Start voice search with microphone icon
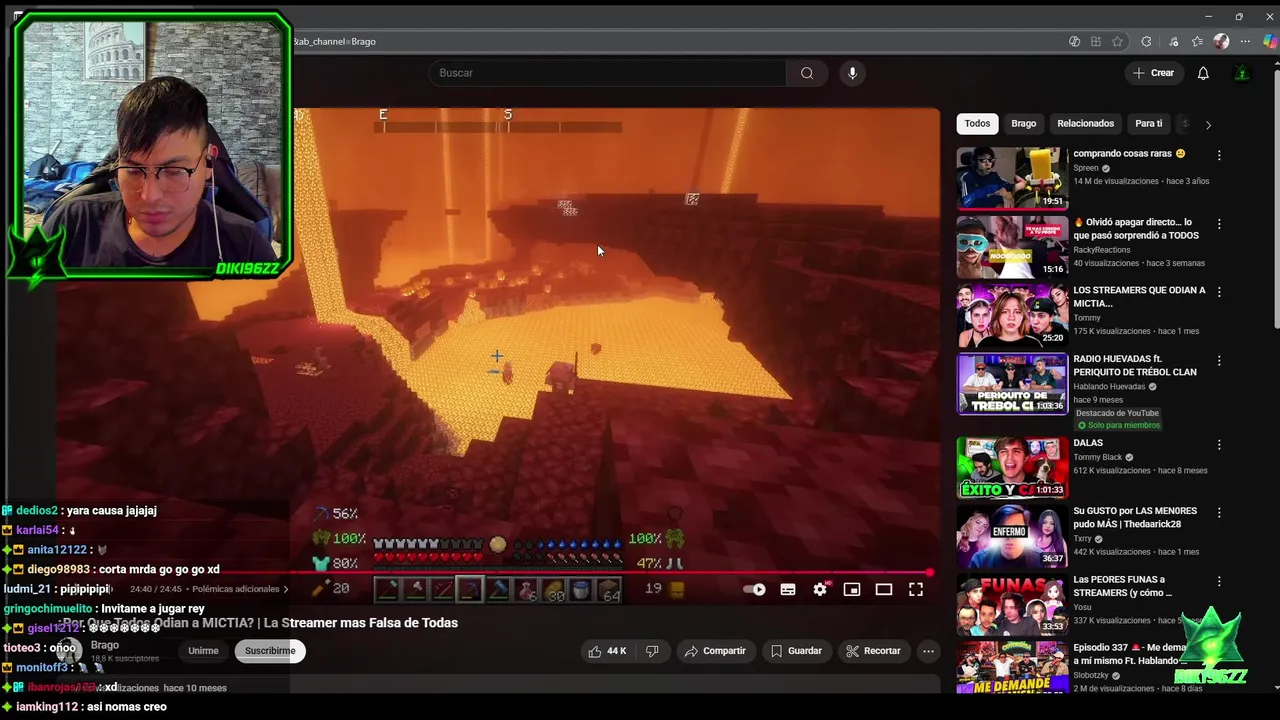Image resolution: width=1280 pixels, height=720 pixels. (852, 73)
